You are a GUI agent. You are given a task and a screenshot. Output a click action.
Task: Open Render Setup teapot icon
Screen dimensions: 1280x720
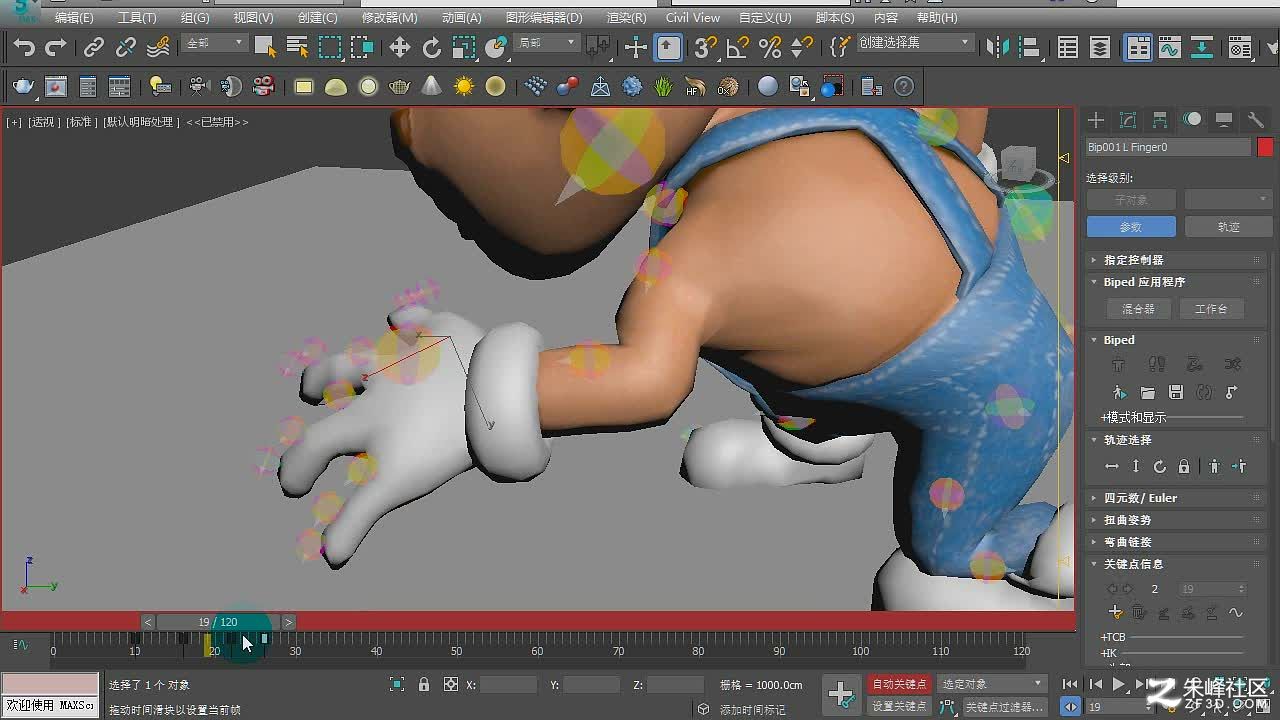[x=23, y=87]
